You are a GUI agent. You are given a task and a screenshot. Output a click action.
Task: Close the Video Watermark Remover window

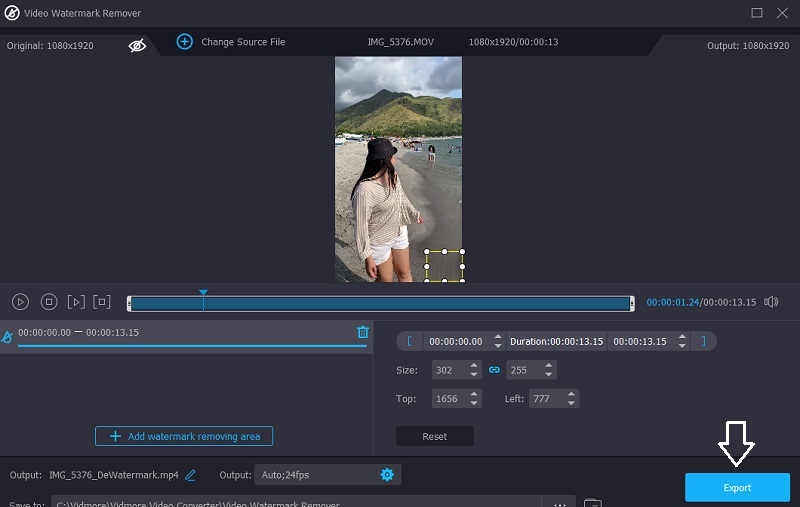[782, 13]
